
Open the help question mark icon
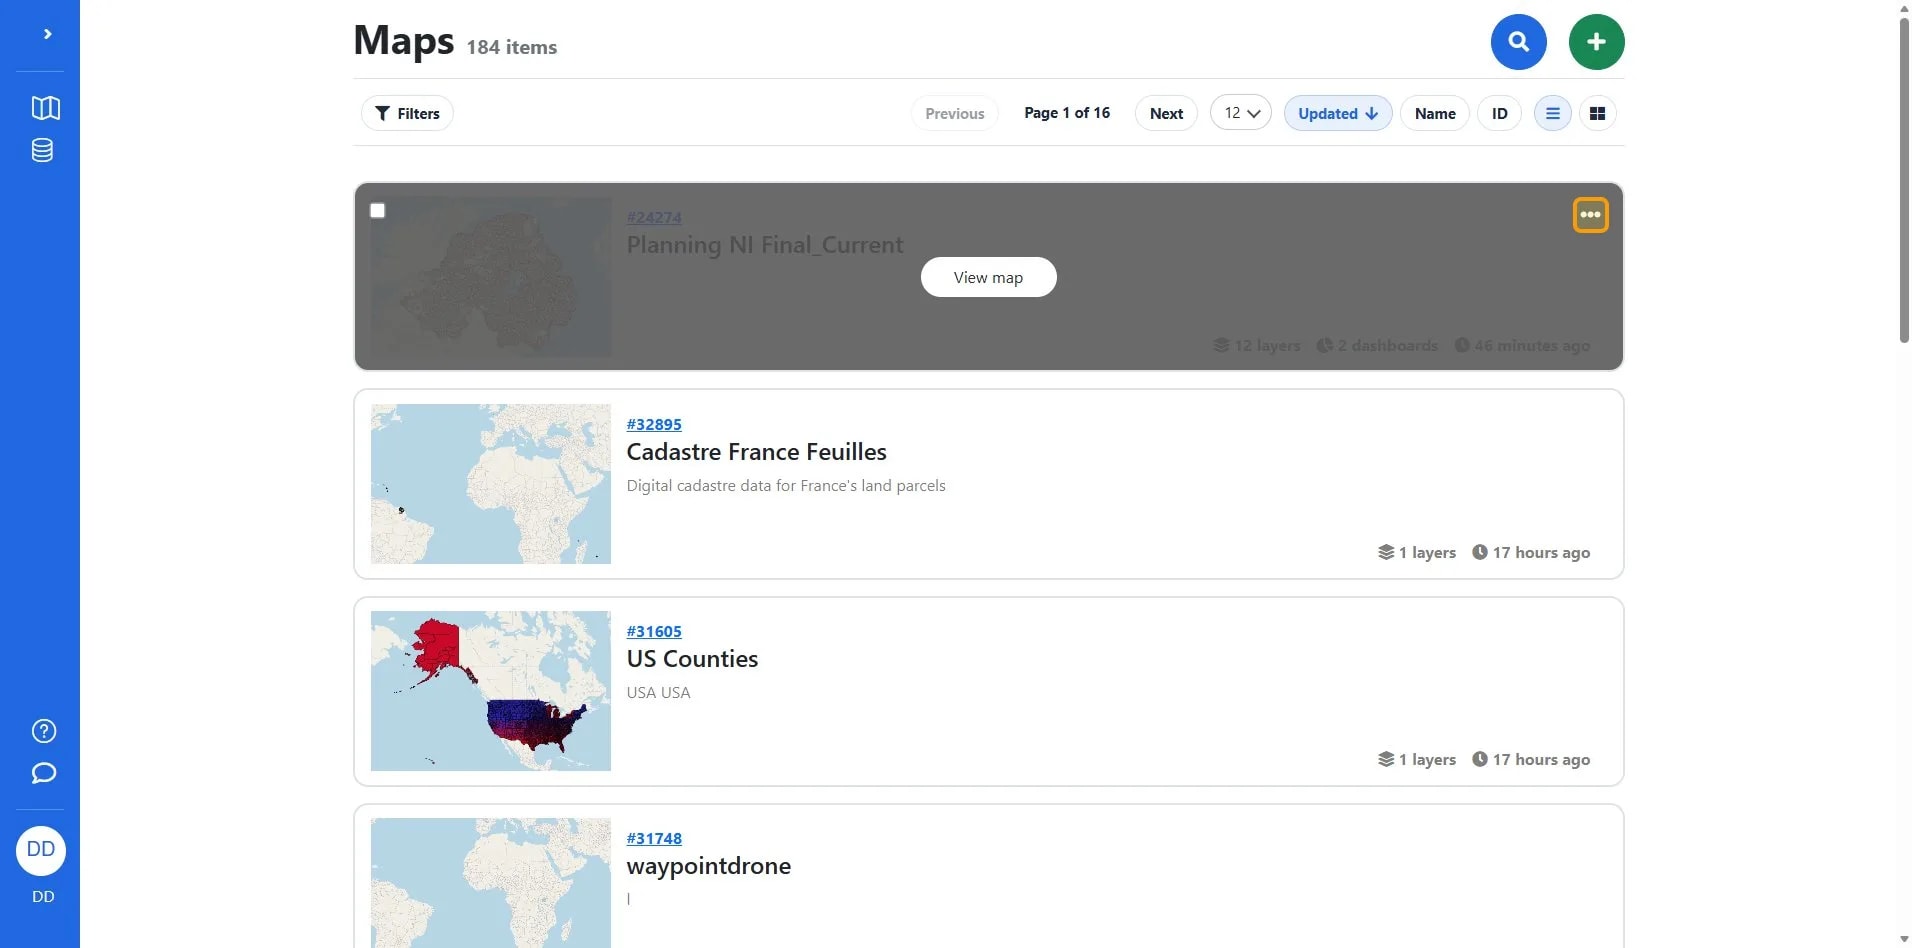tap(43, 731)
